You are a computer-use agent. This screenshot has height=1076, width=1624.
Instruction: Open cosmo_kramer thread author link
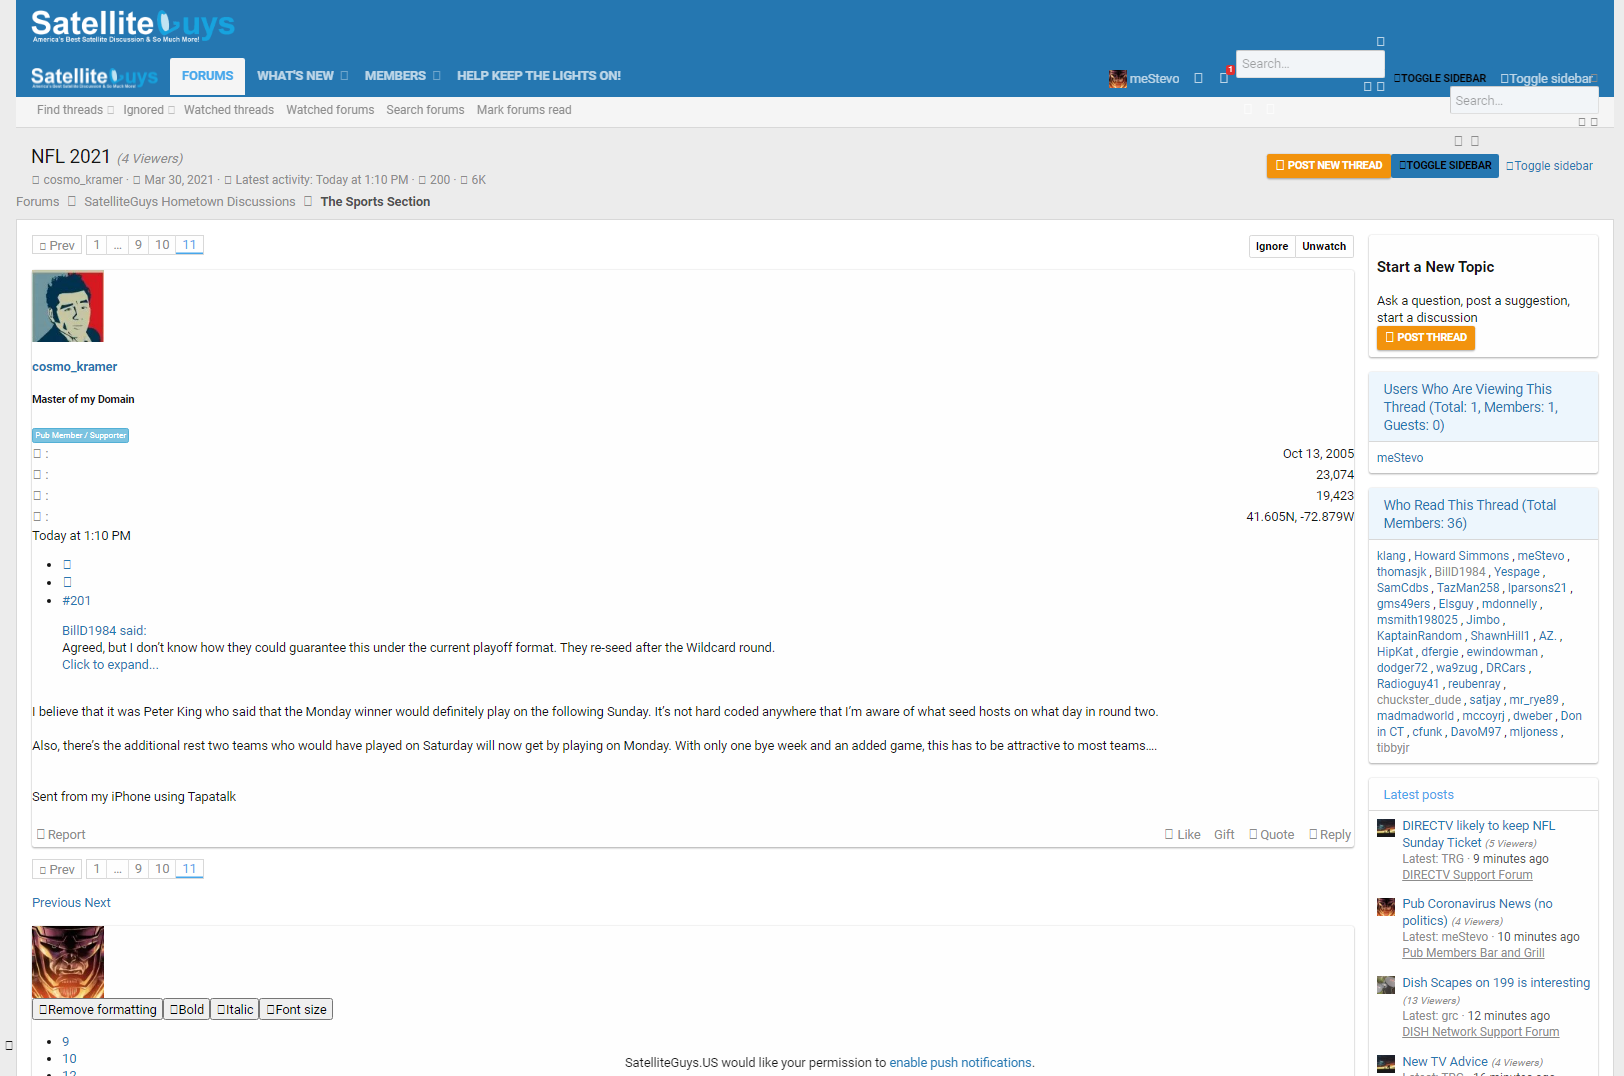(x=83, y=180)
